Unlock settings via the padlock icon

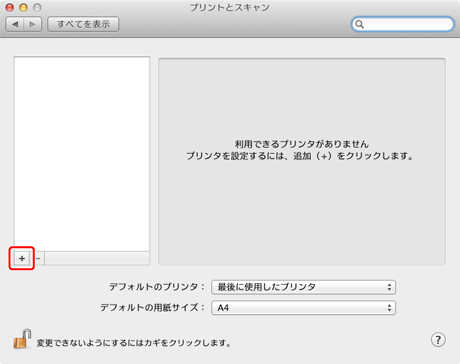[x=22, y=339]
